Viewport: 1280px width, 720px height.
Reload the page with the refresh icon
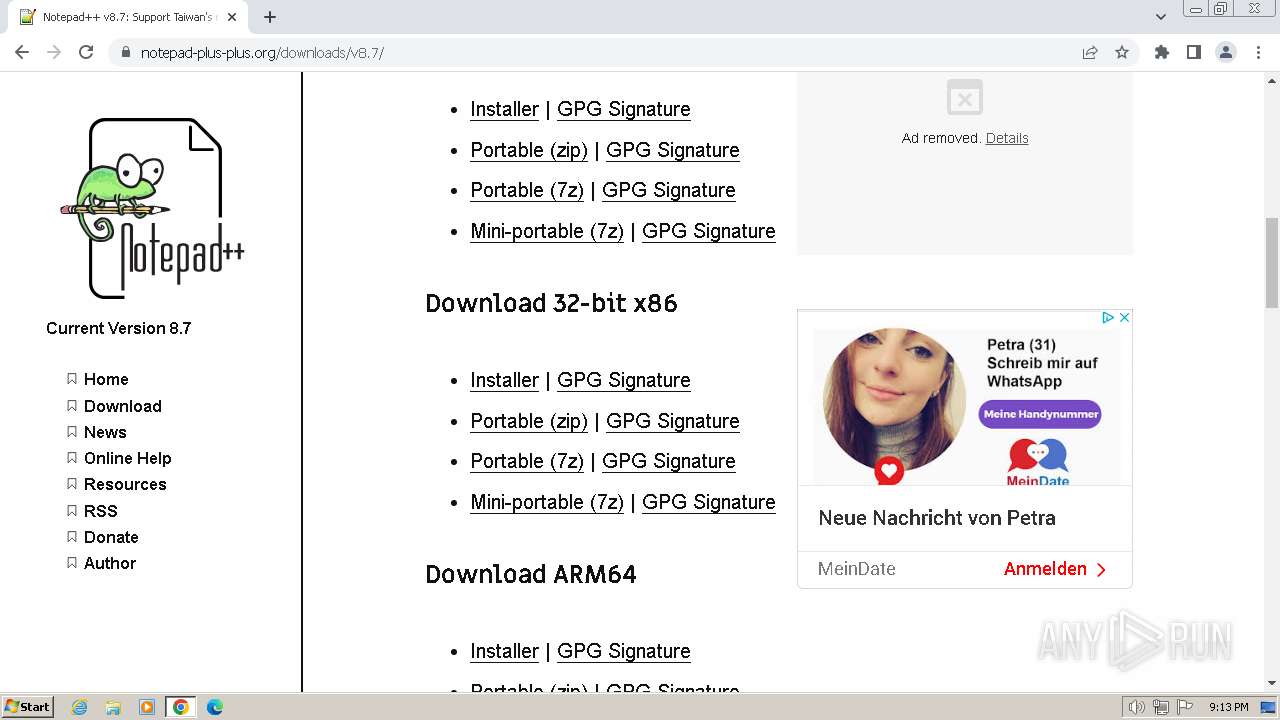click(x=86, y=52)
